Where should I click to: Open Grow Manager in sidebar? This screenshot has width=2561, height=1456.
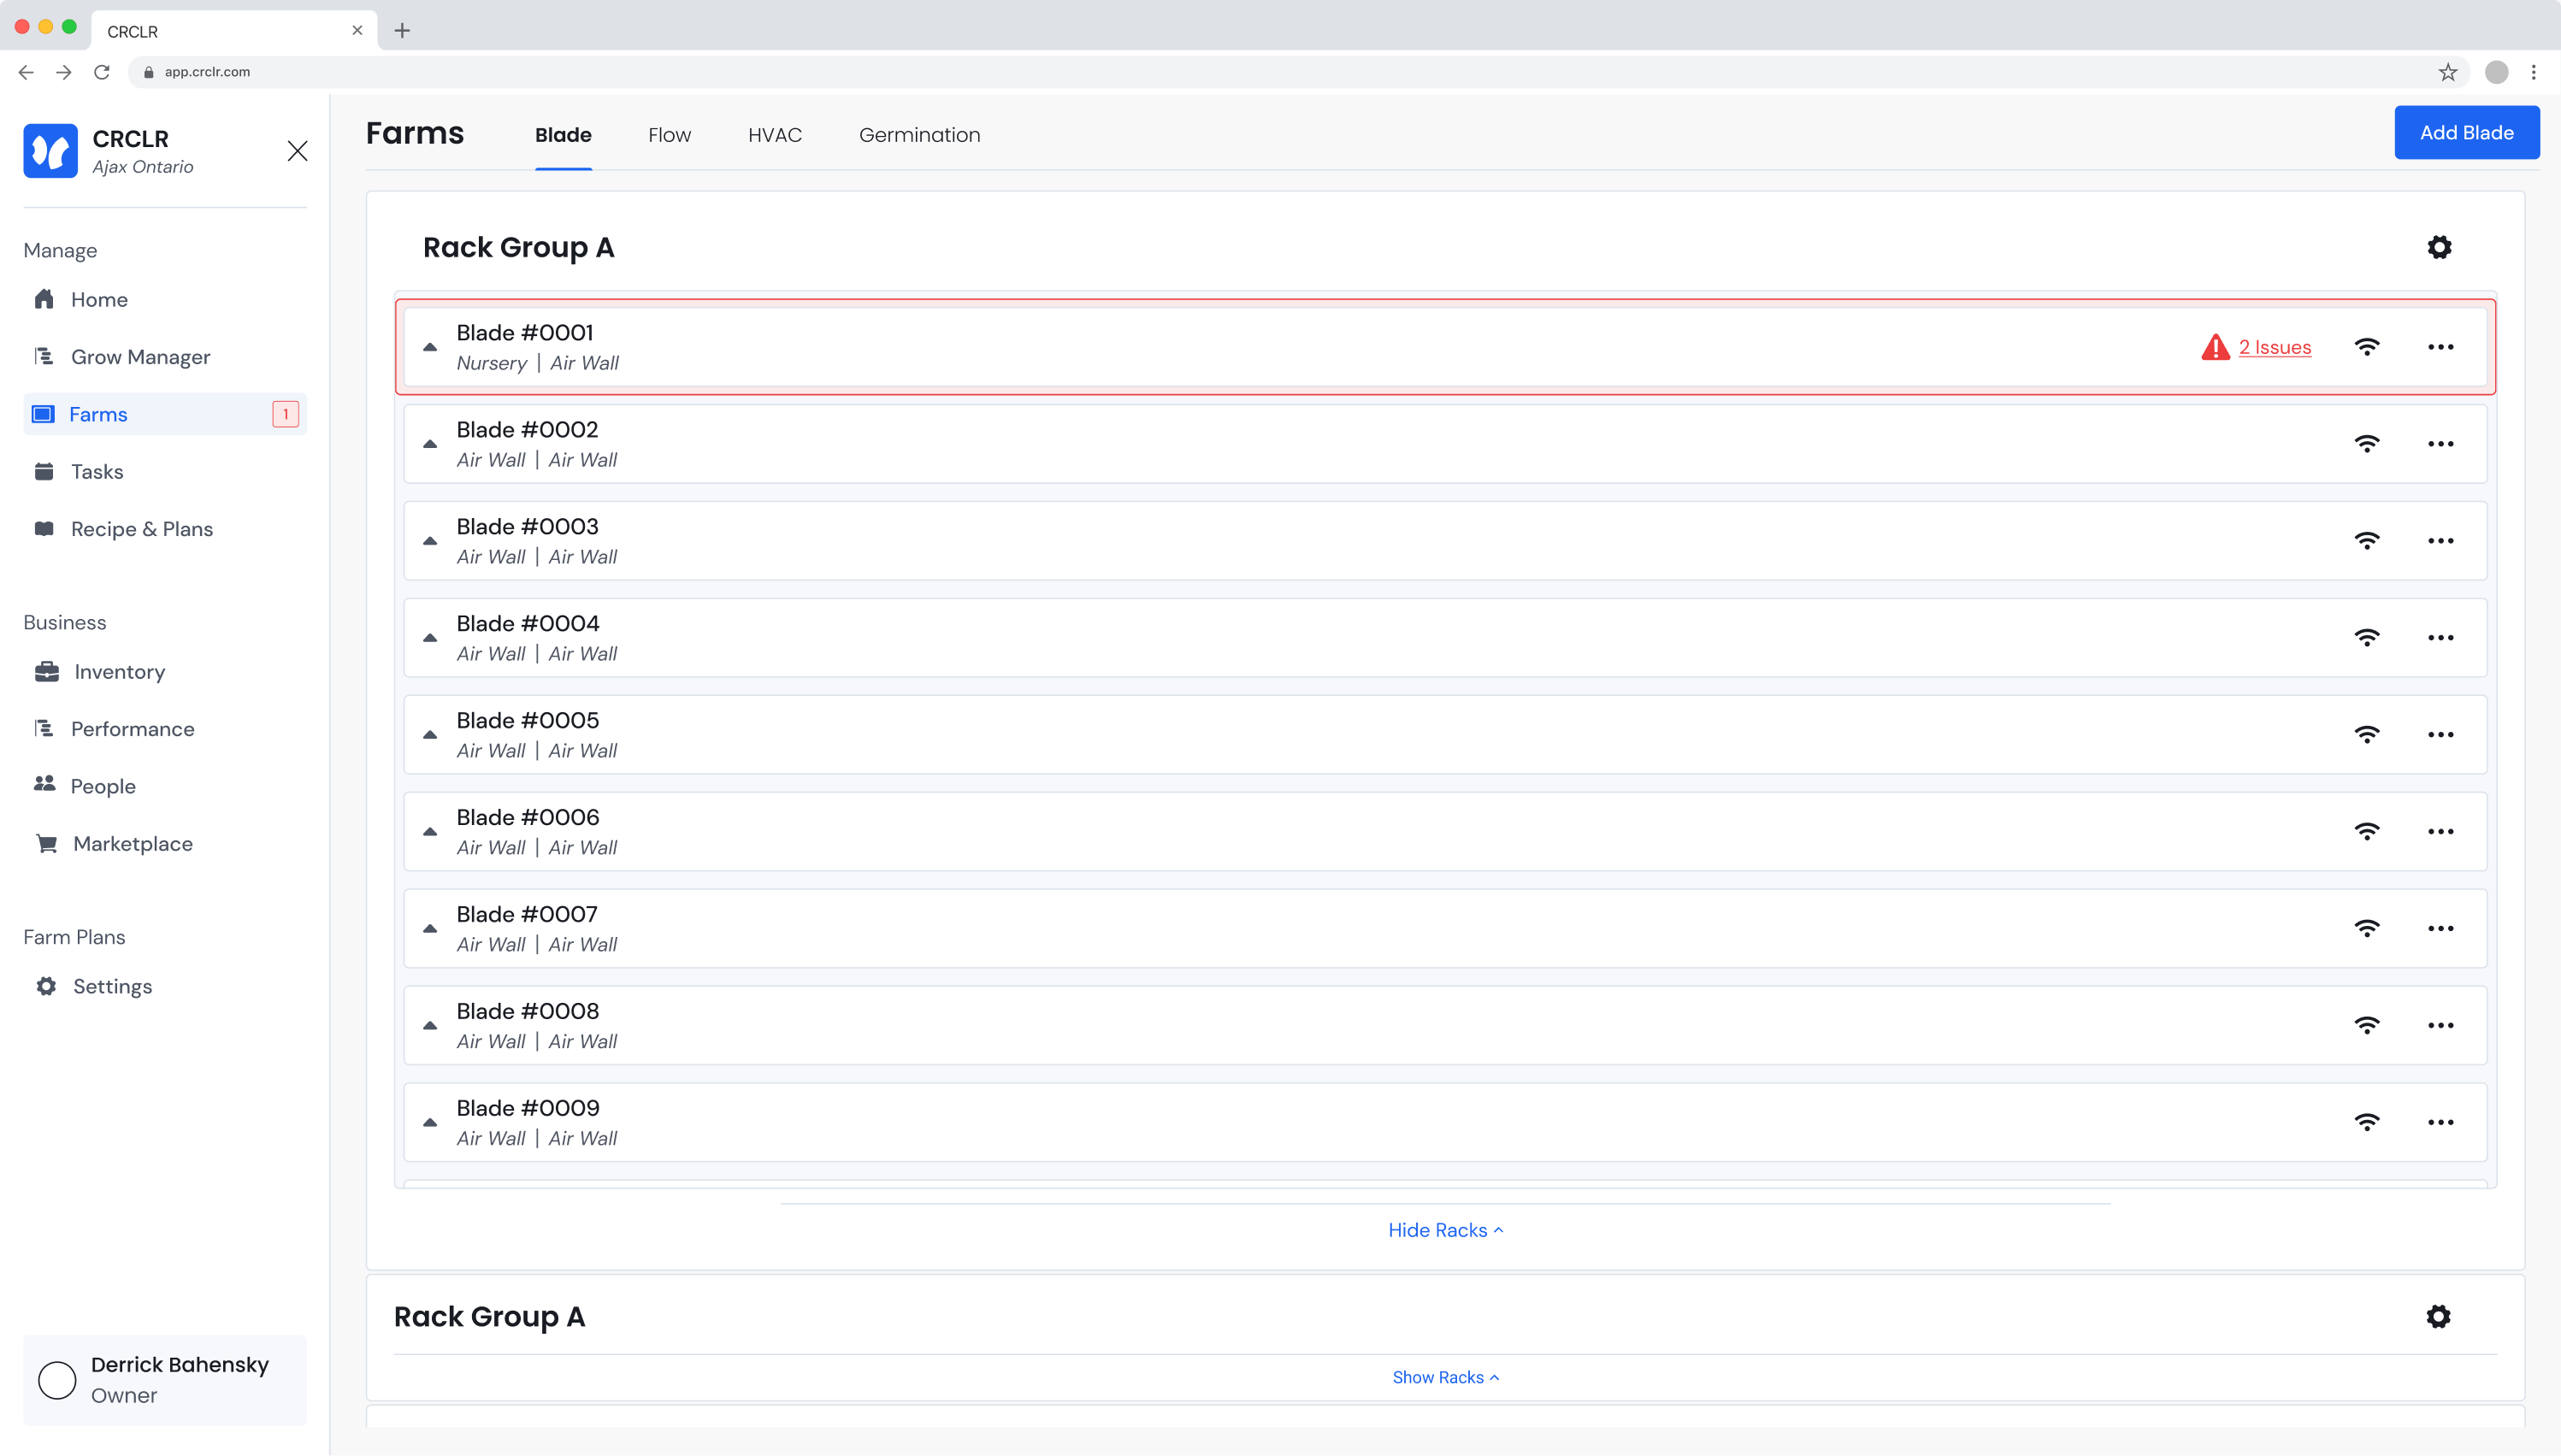click(140, 357)
